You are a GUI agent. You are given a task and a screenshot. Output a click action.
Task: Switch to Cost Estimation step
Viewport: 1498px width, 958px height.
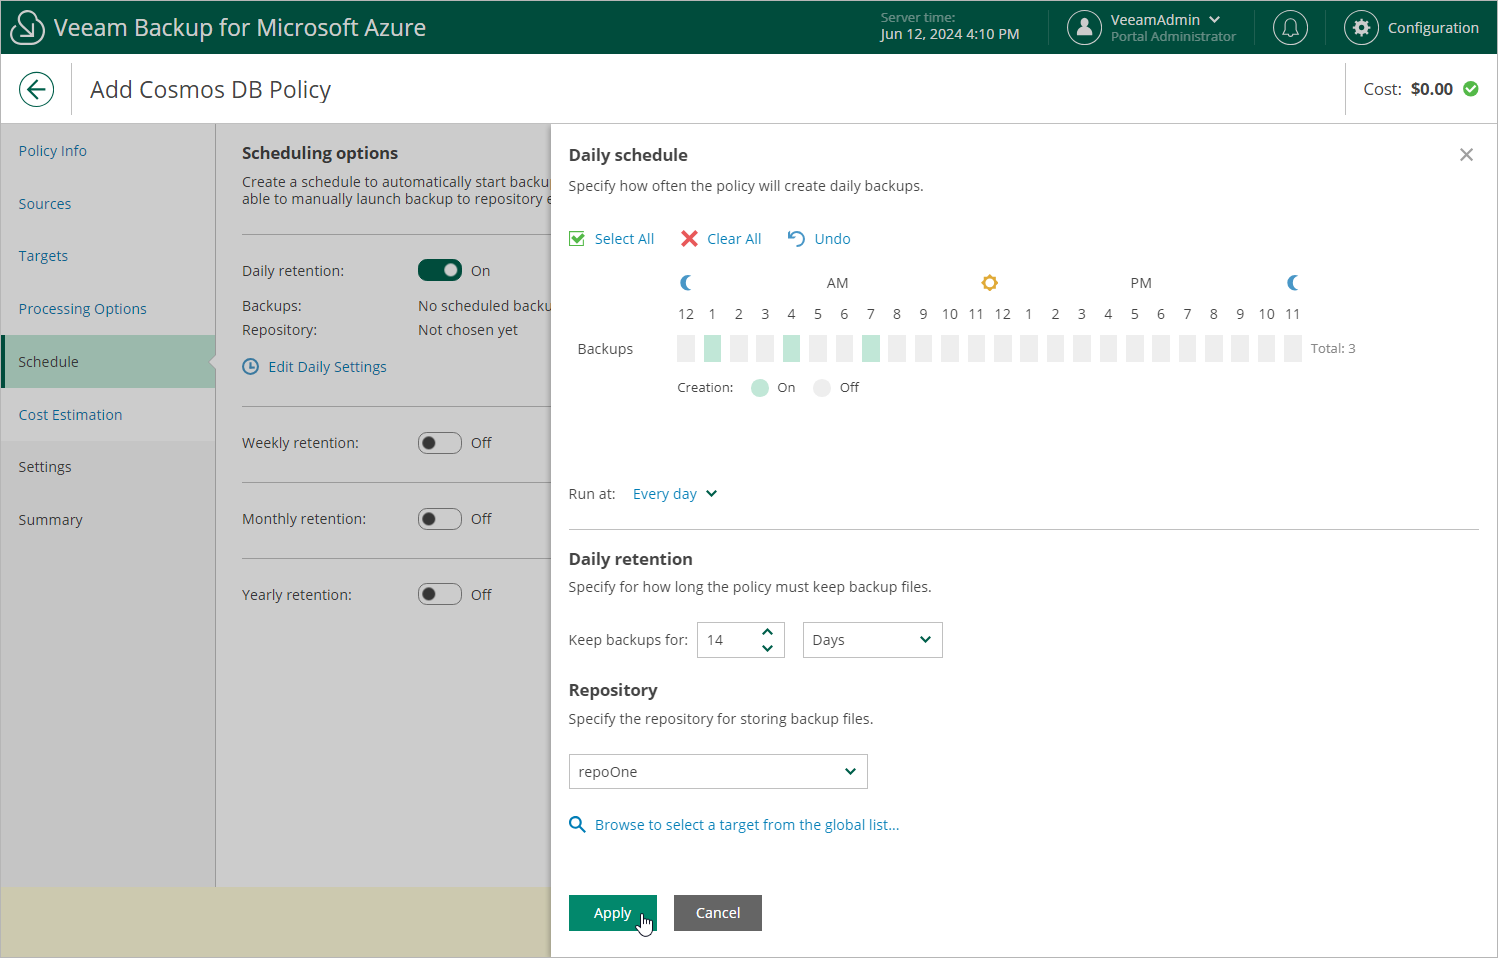point(70,415)
